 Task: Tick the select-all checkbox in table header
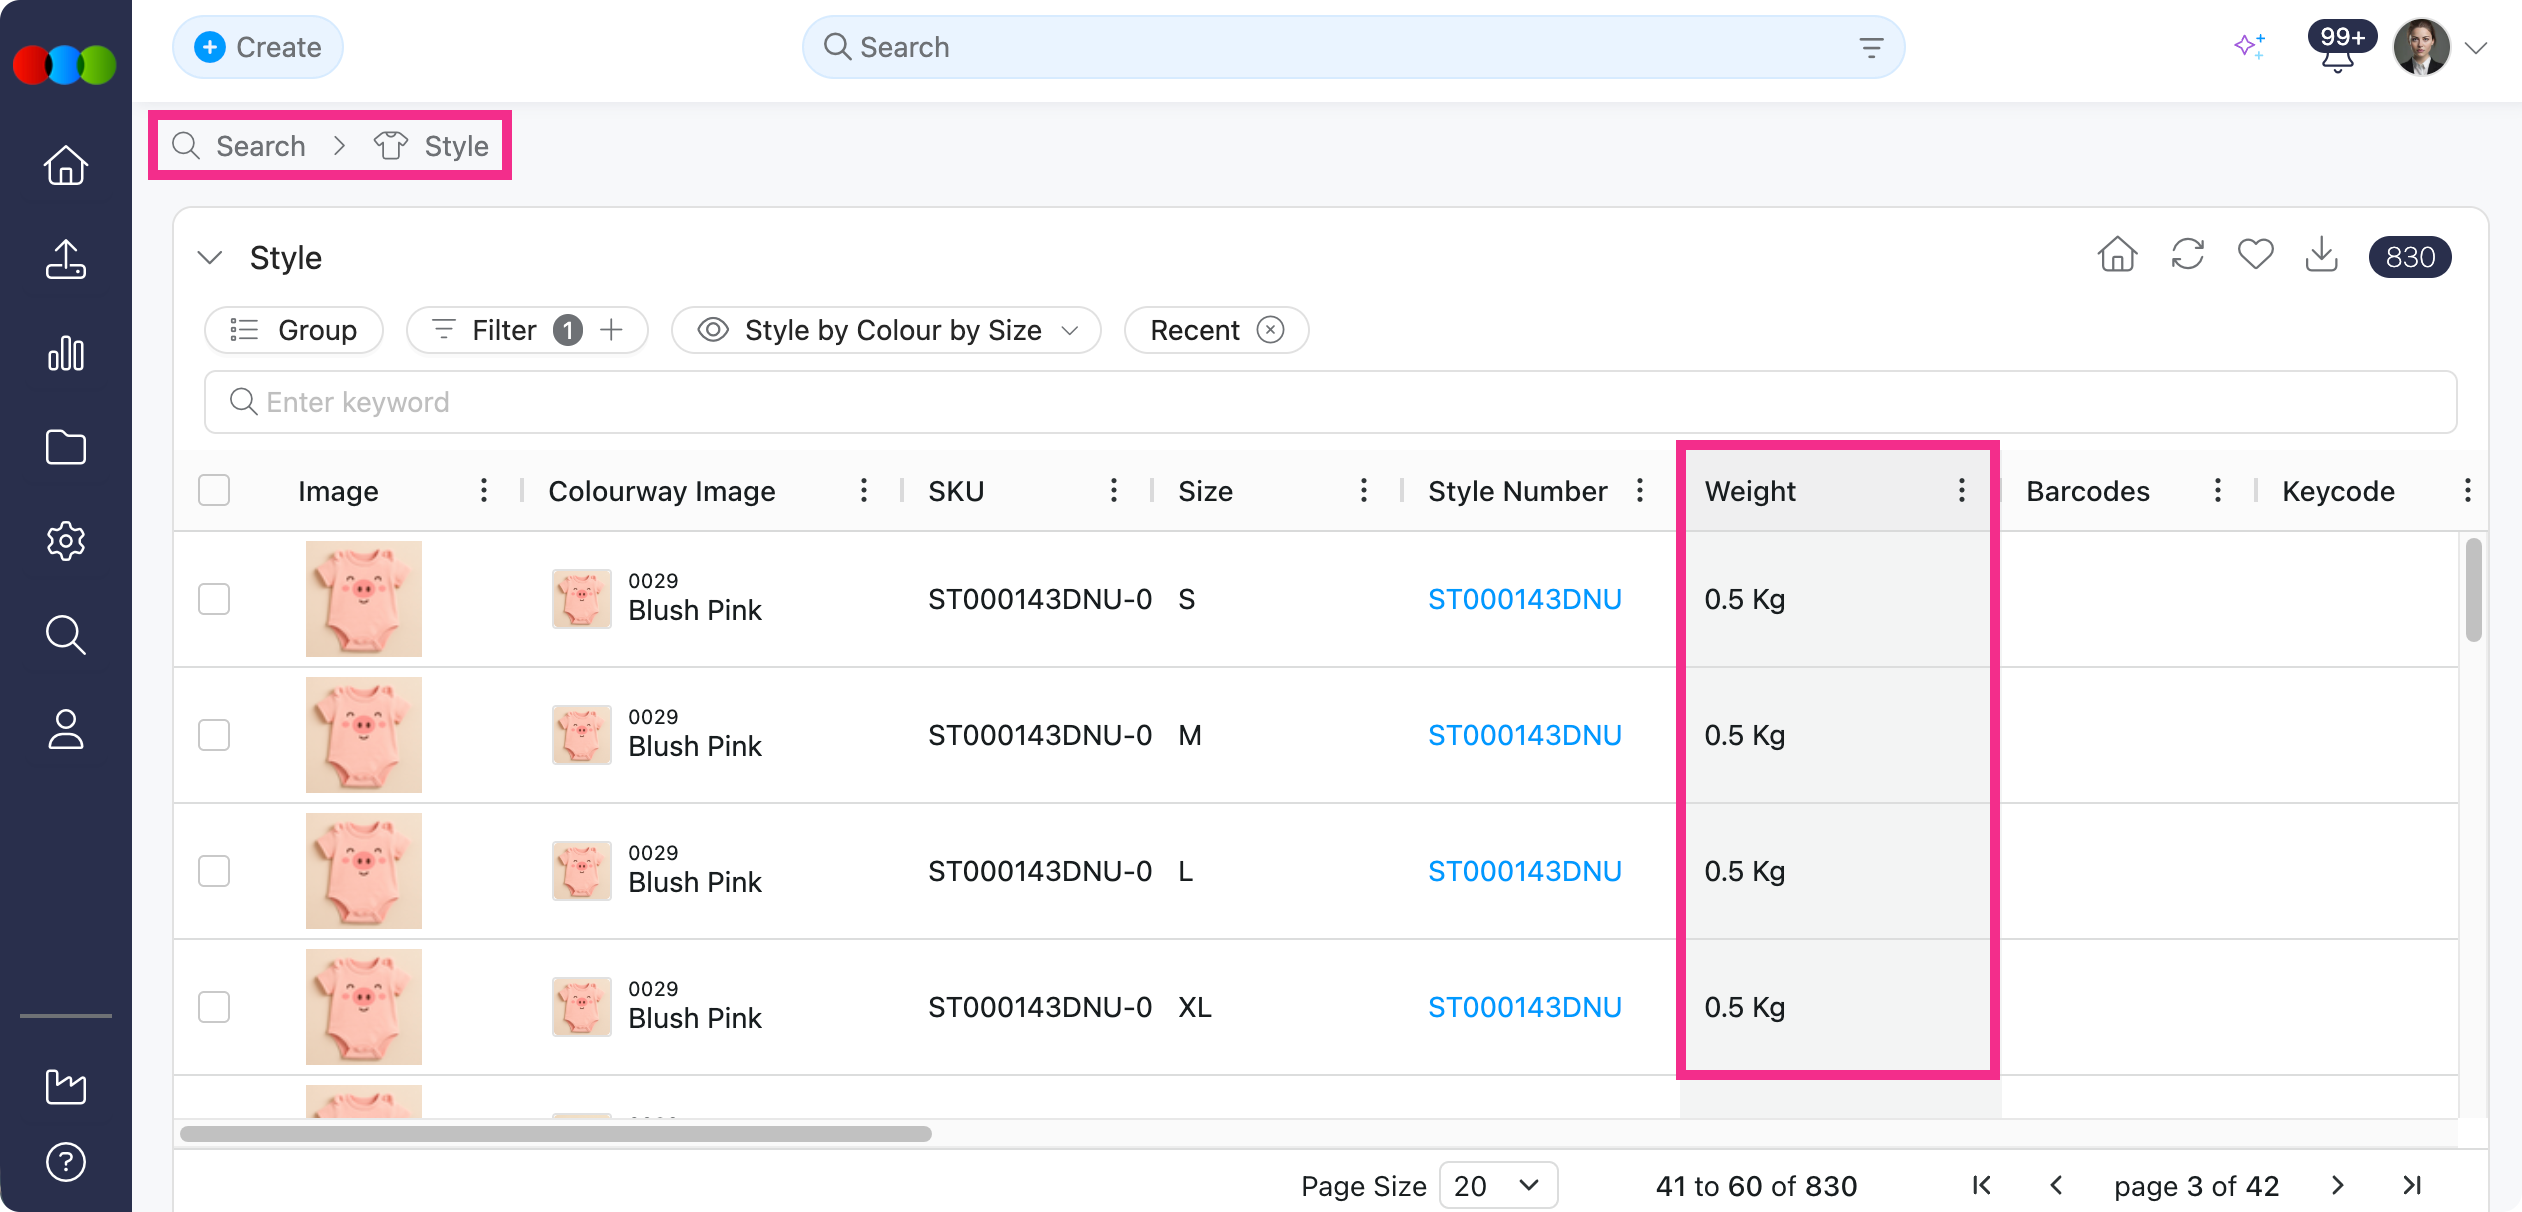point(214,491)
